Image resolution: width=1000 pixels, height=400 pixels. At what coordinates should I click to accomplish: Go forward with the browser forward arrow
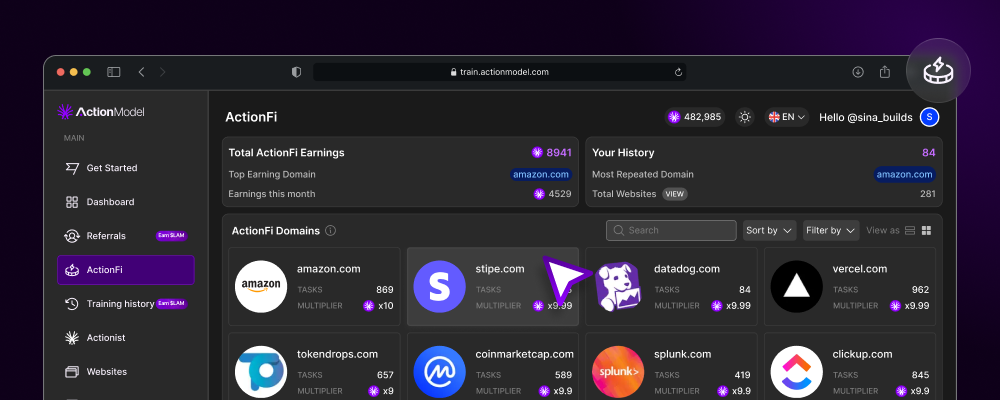coord(163,72)
